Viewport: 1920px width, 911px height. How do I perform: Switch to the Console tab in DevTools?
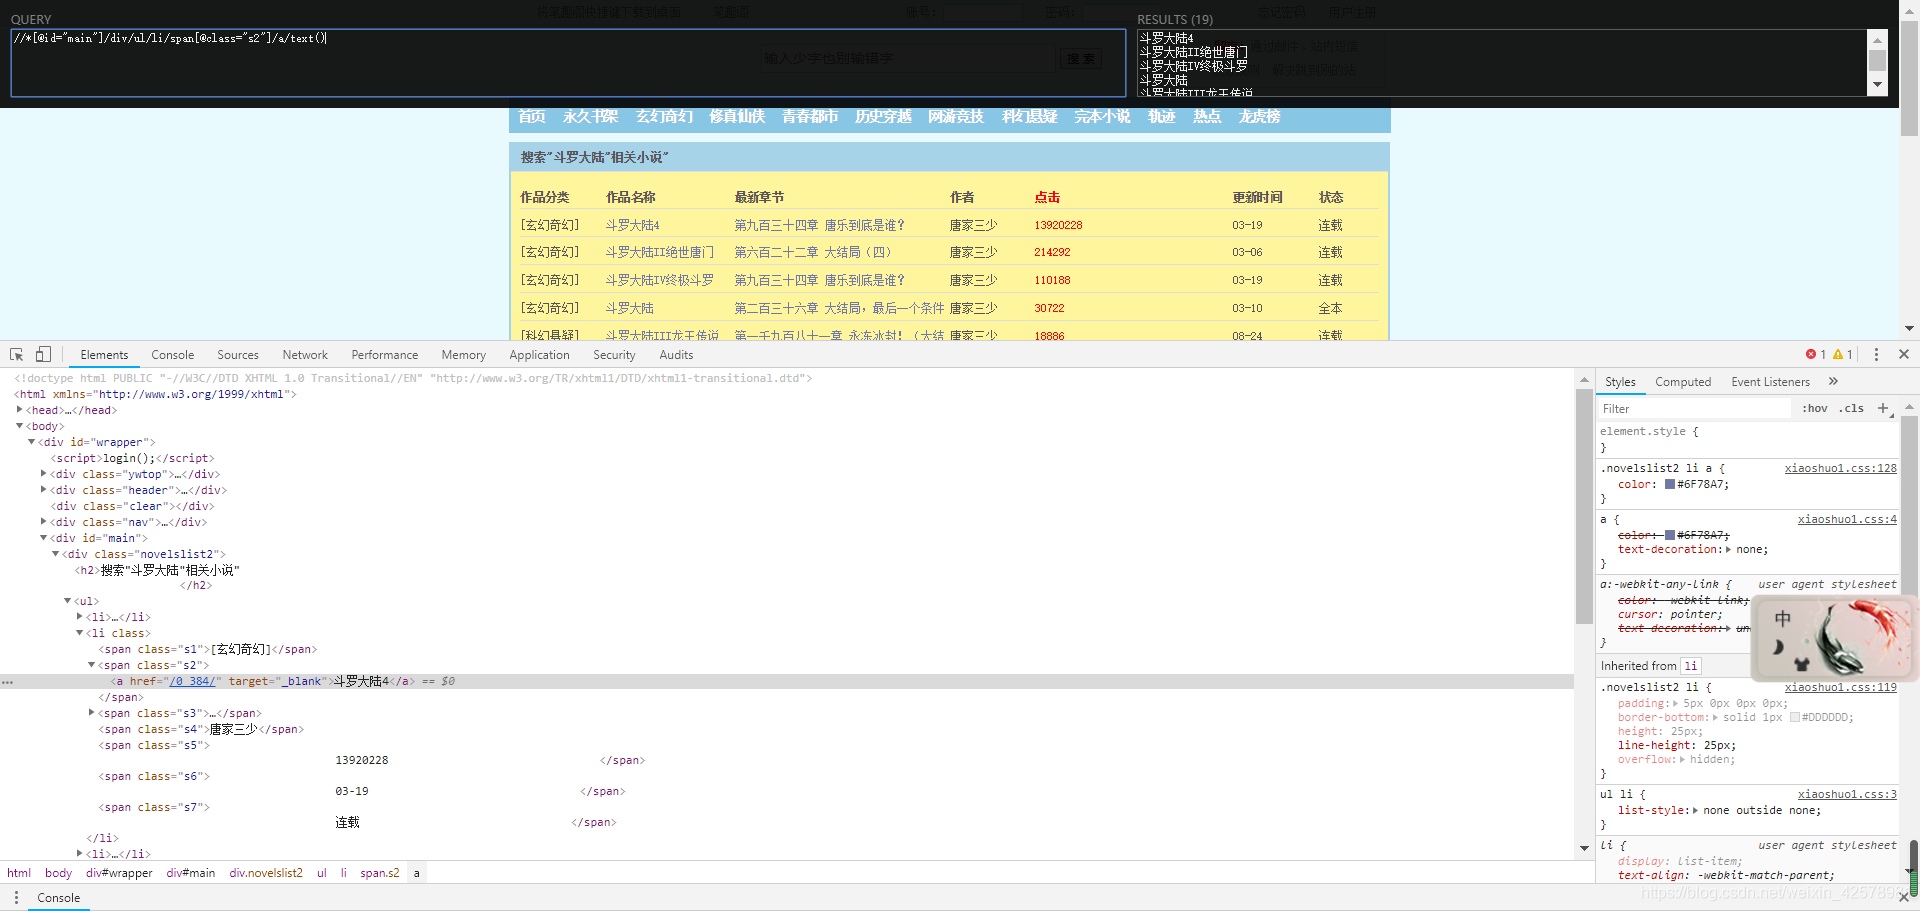point(172,355)
